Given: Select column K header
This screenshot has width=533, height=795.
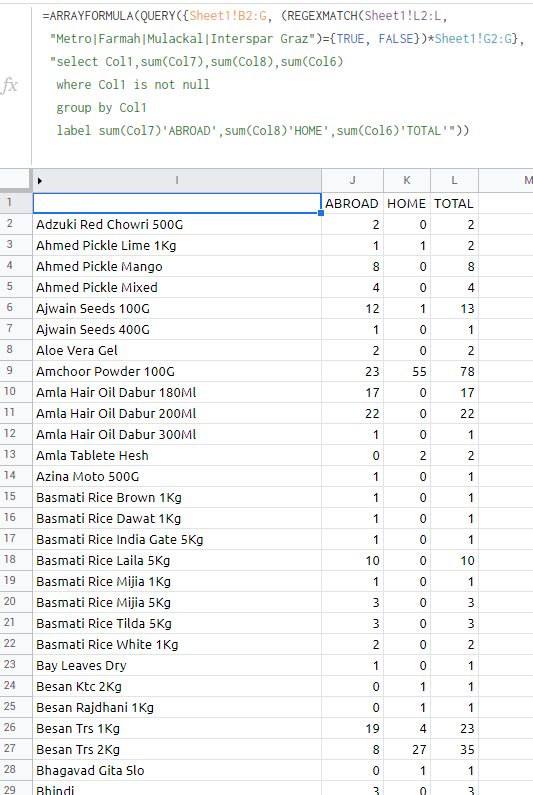Looking at the screenshot, I should tap(407, 180).
